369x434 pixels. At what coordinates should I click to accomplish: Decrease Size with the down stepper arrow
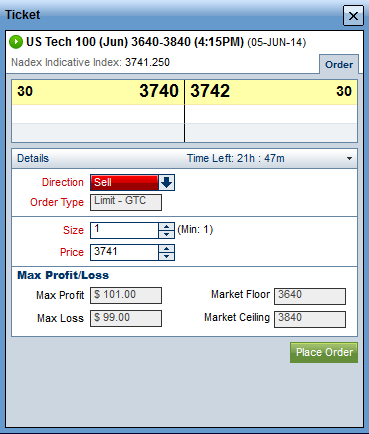click(x=166, y=234)
